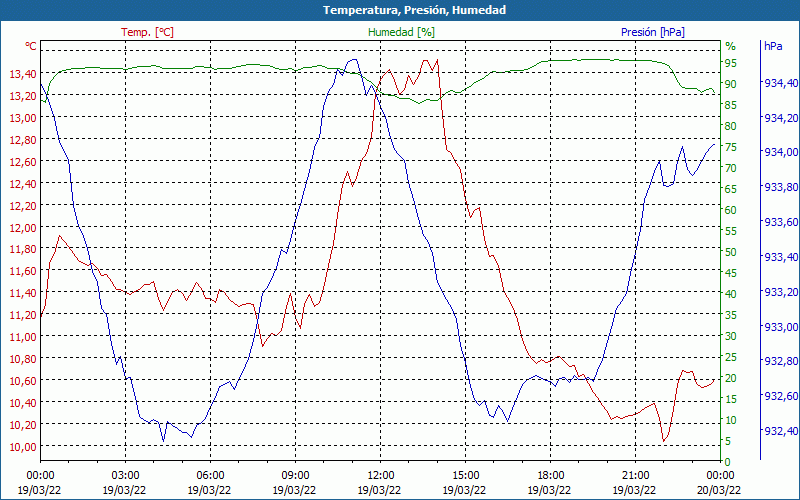Image resolution: width=800 pixels, height=500 pixels.
Task: Click the 11,20 temperature axis value
Action: (x=23, y=315)
